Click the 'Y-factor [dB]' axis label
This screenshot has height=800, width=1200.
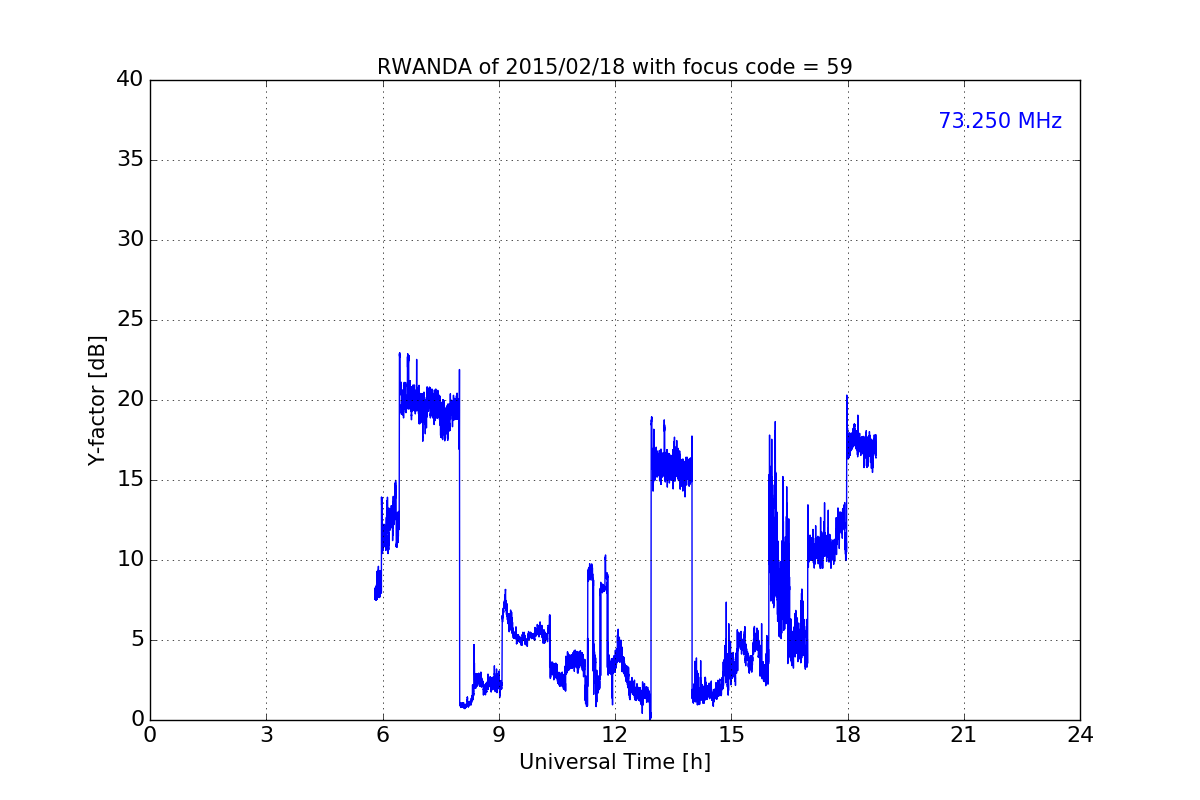(x=97, y=400)
